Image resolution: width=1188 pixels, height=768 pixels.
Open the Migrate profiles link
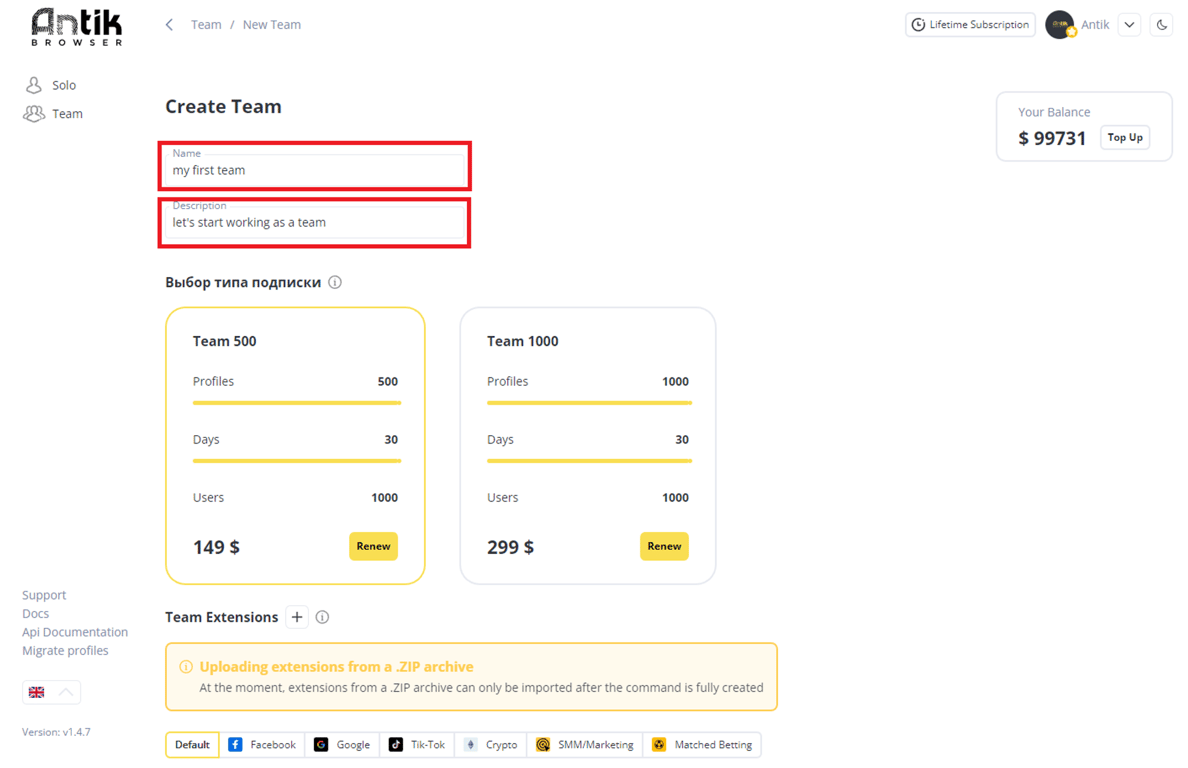click(x=65, y=651)
